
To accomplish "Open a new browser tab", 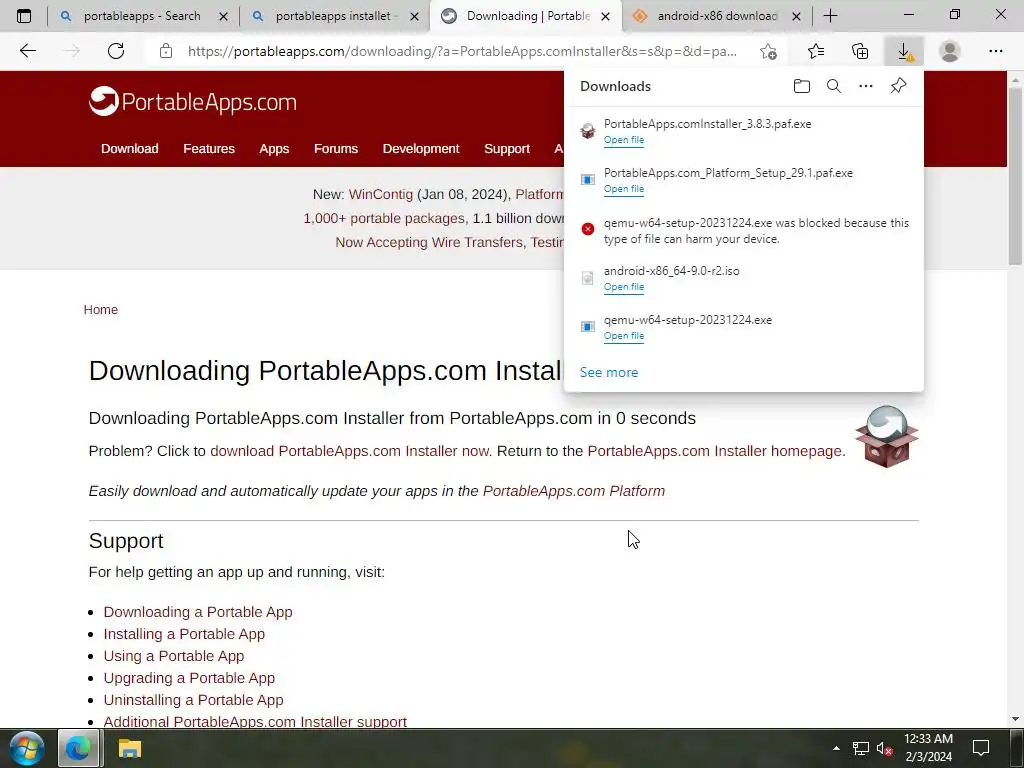I will coord(830,16).
